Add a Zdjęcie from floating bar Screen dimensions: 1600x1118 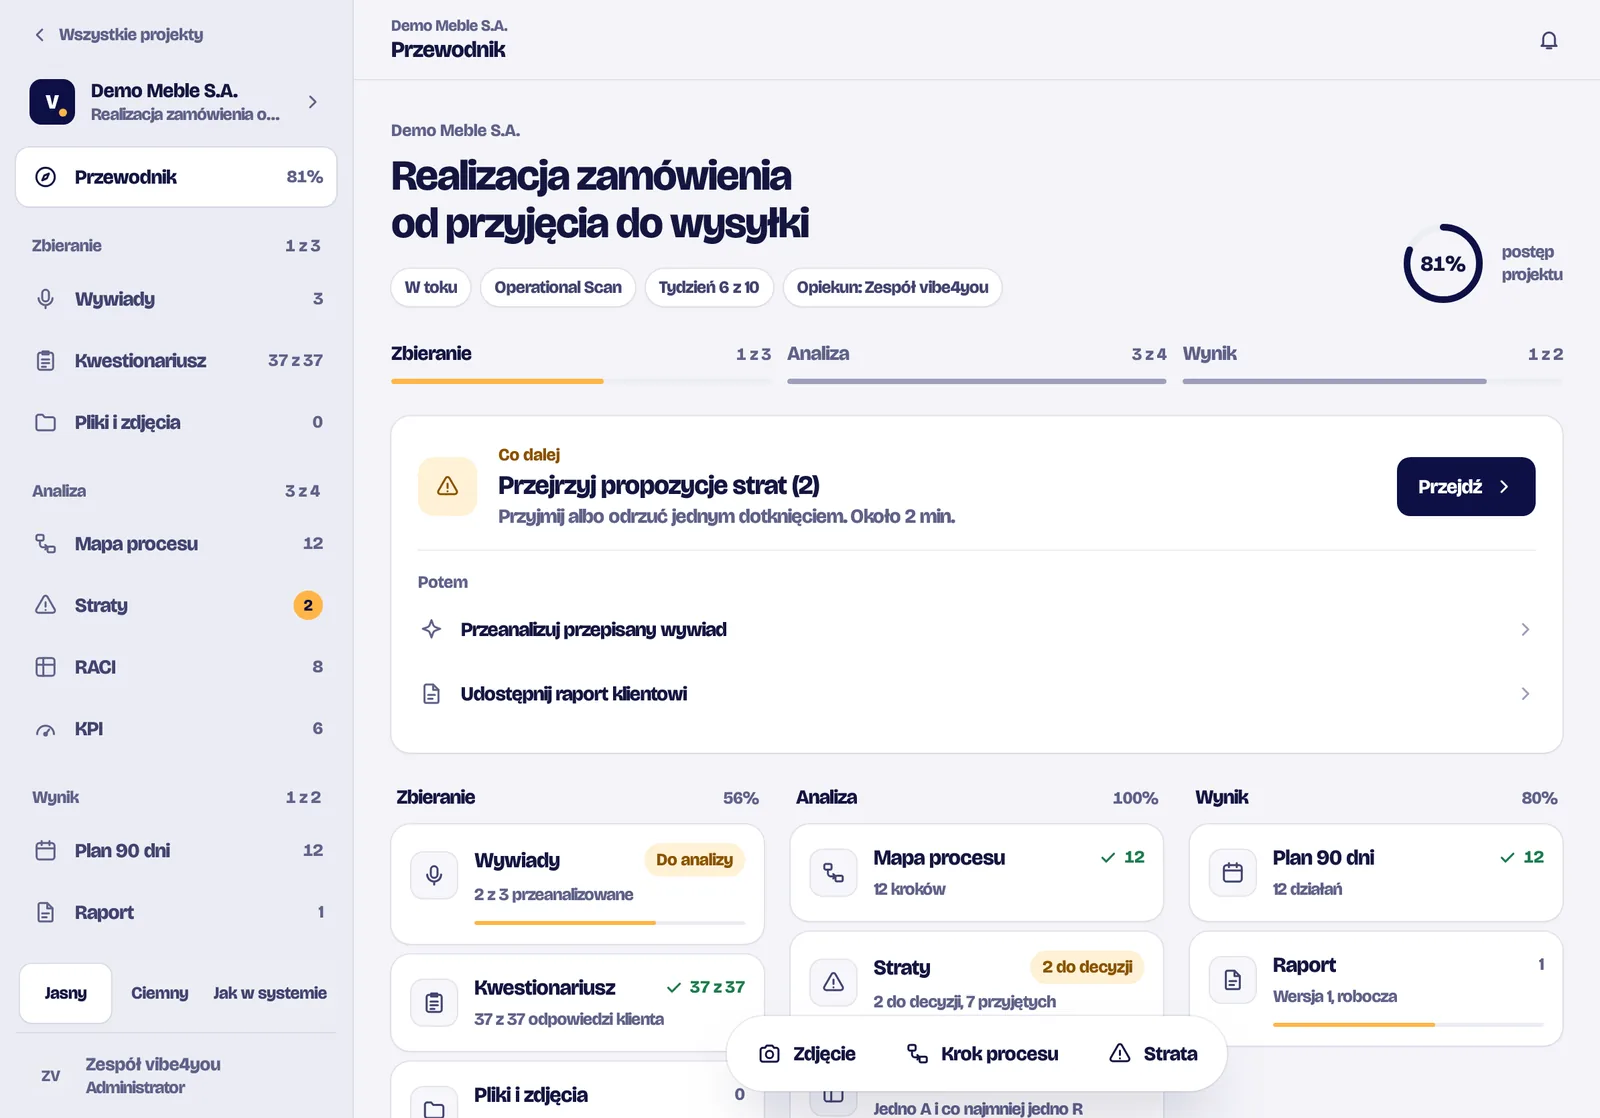808,1054
